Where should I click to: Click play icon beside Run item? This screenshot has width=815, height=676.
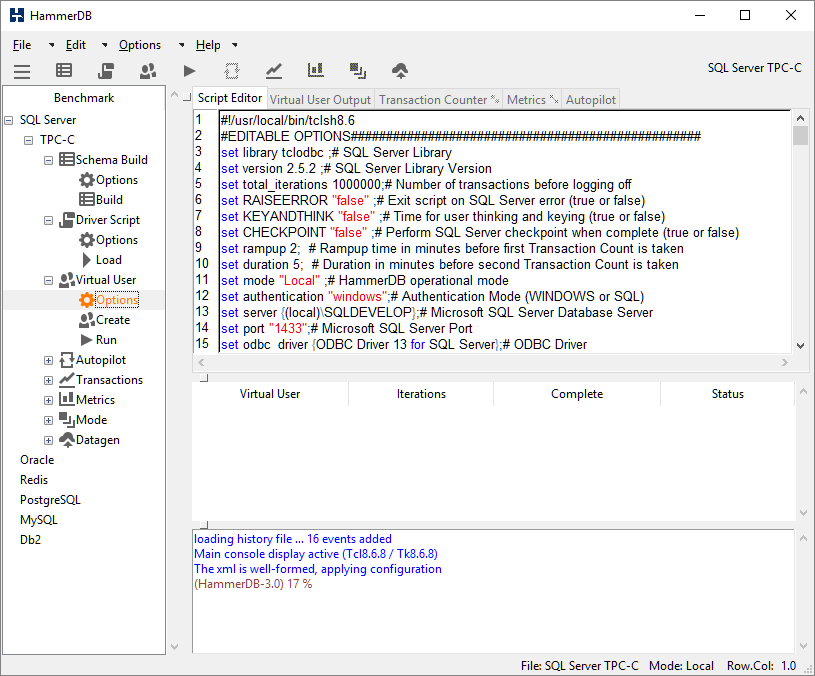coord(87,340)
